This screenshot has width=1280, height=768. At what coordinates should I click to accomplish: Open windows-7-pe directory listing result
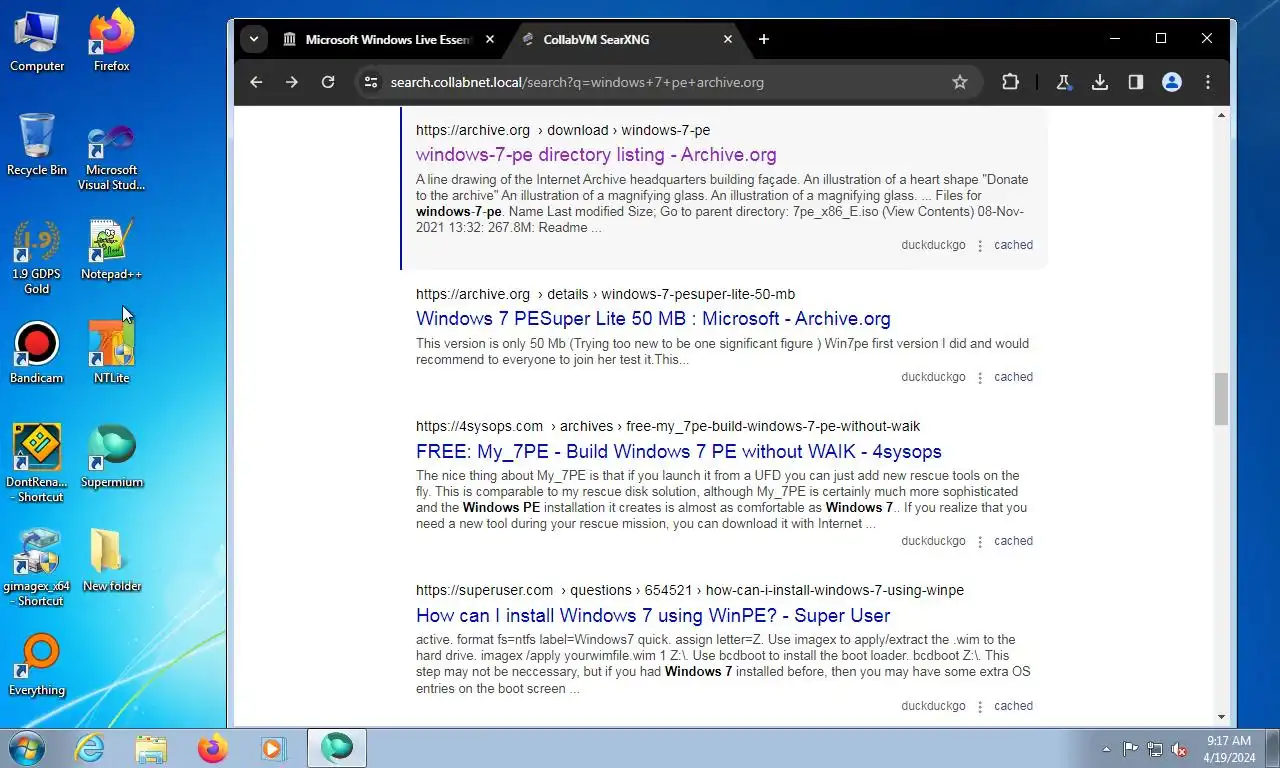pos(596,155)
